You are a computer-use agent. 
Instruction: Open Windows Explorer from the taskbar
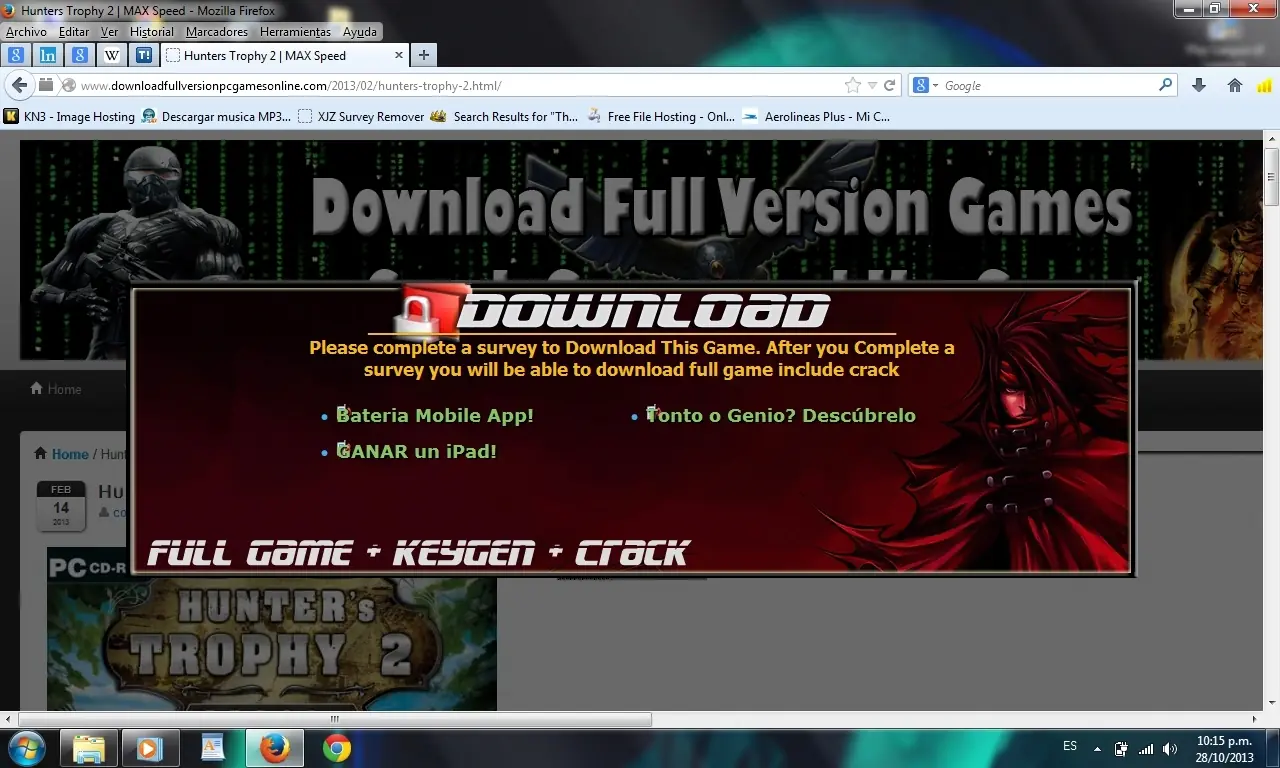[89, 747]
